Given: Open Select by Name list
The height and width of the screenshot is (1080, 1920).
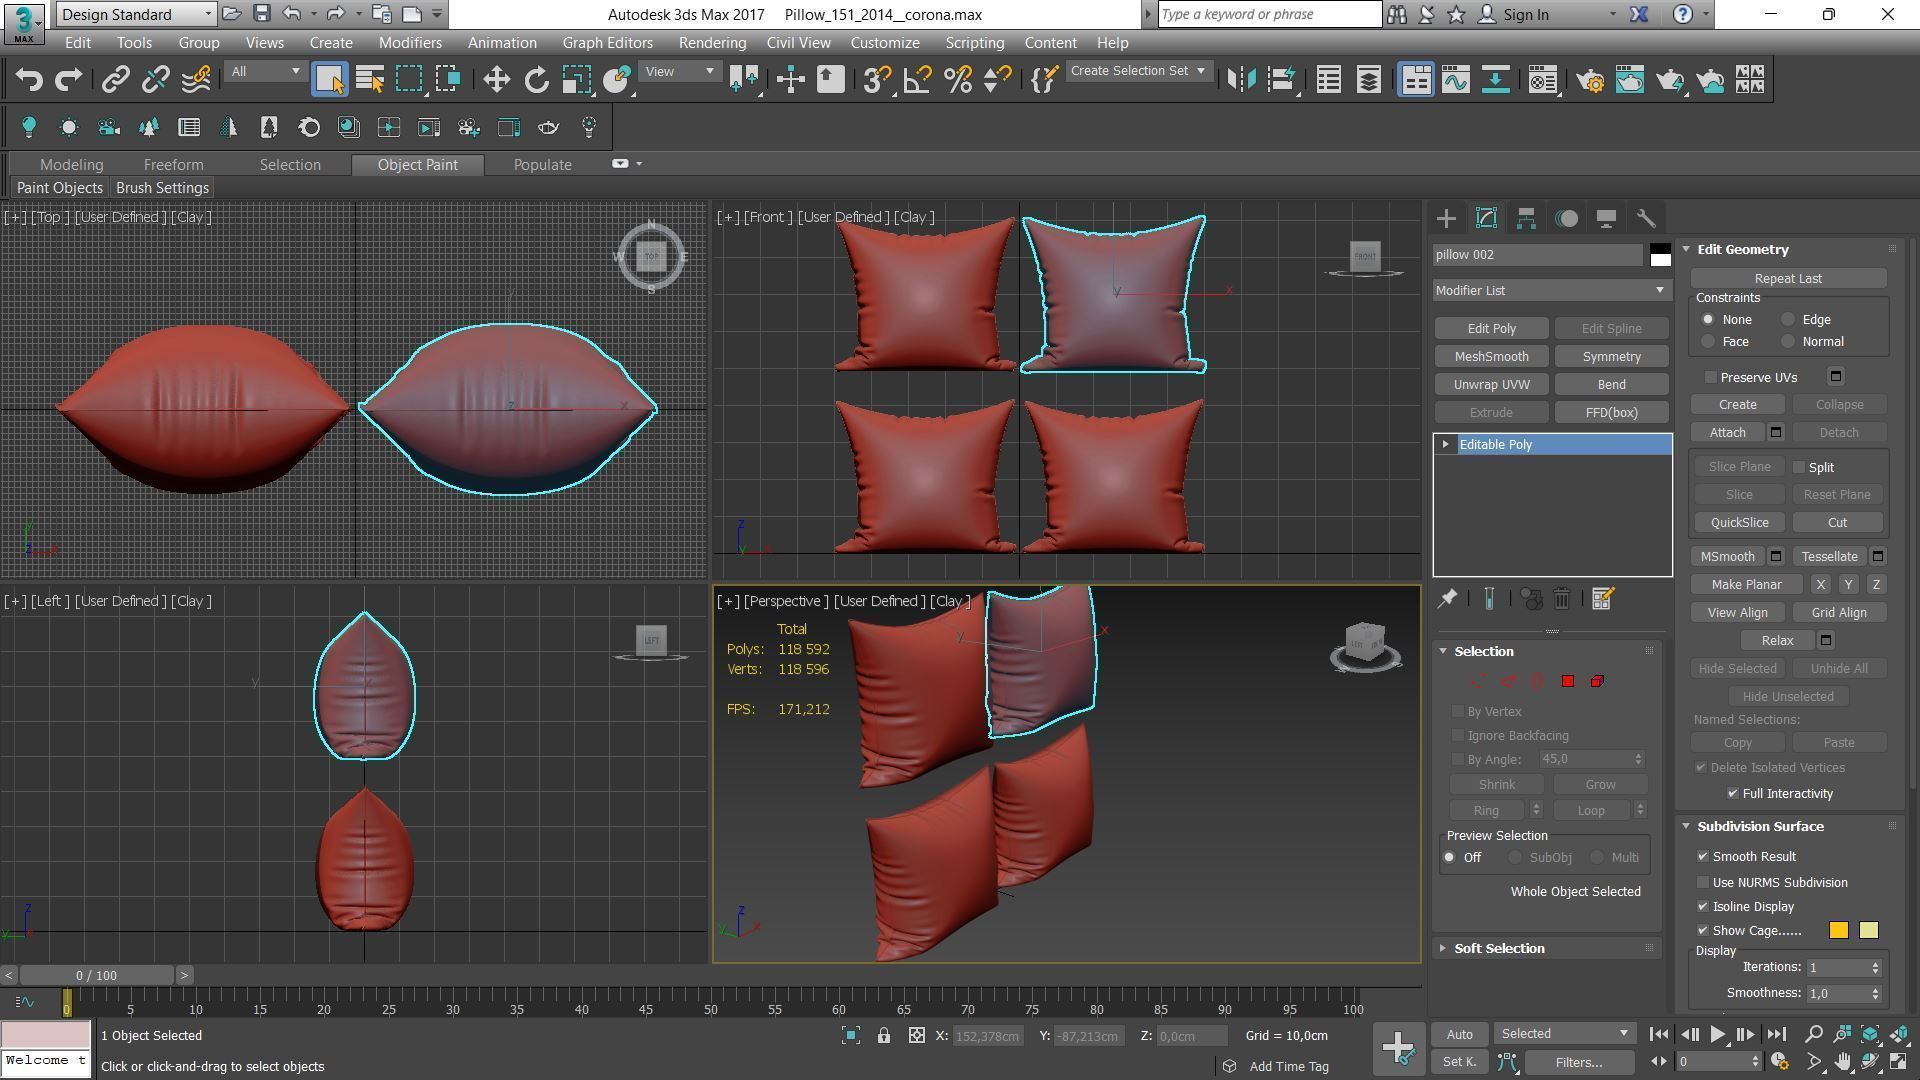Looking at the screenshot, I should (x=370, y=80).
